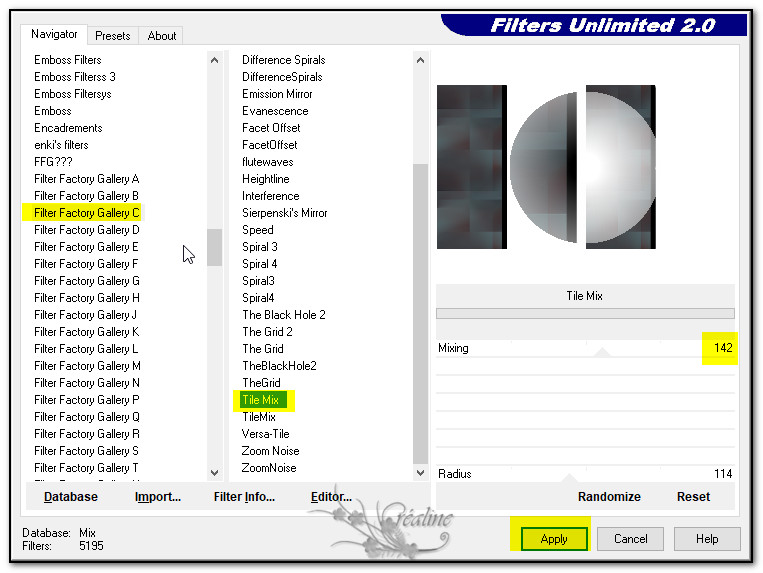Screen dimensions: 763x573
Task: Select Emboss Filtersys category
Action: tap(73, 94)
